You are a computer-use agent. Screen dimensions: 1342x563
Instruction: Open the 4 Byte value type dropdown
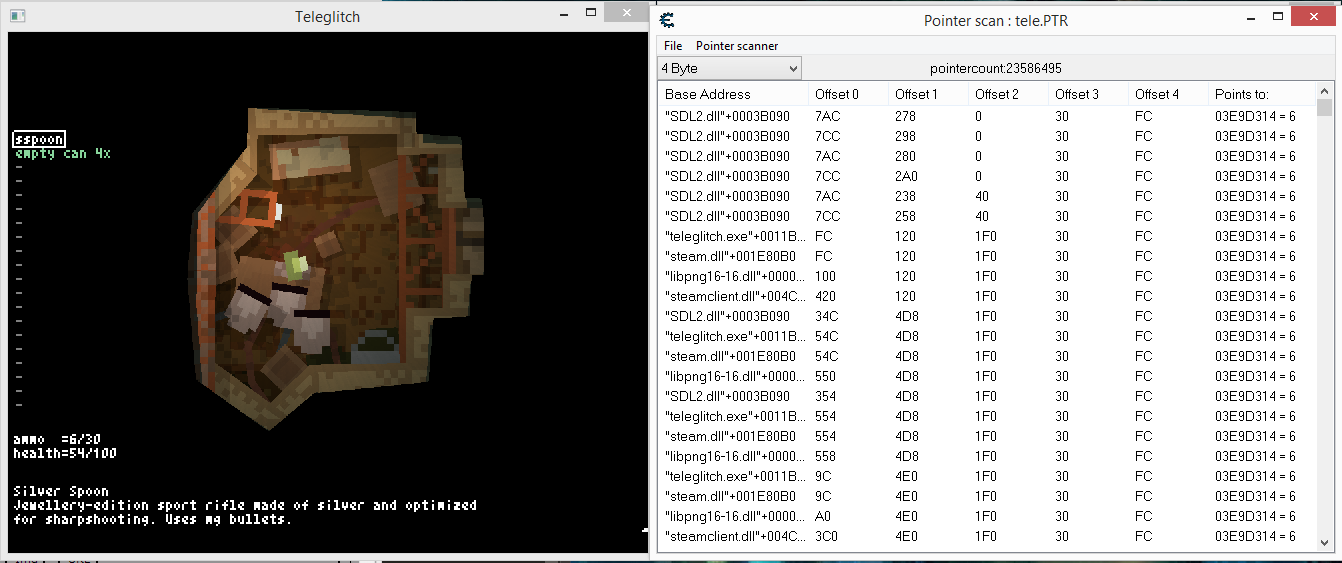(x=729, y=68)
